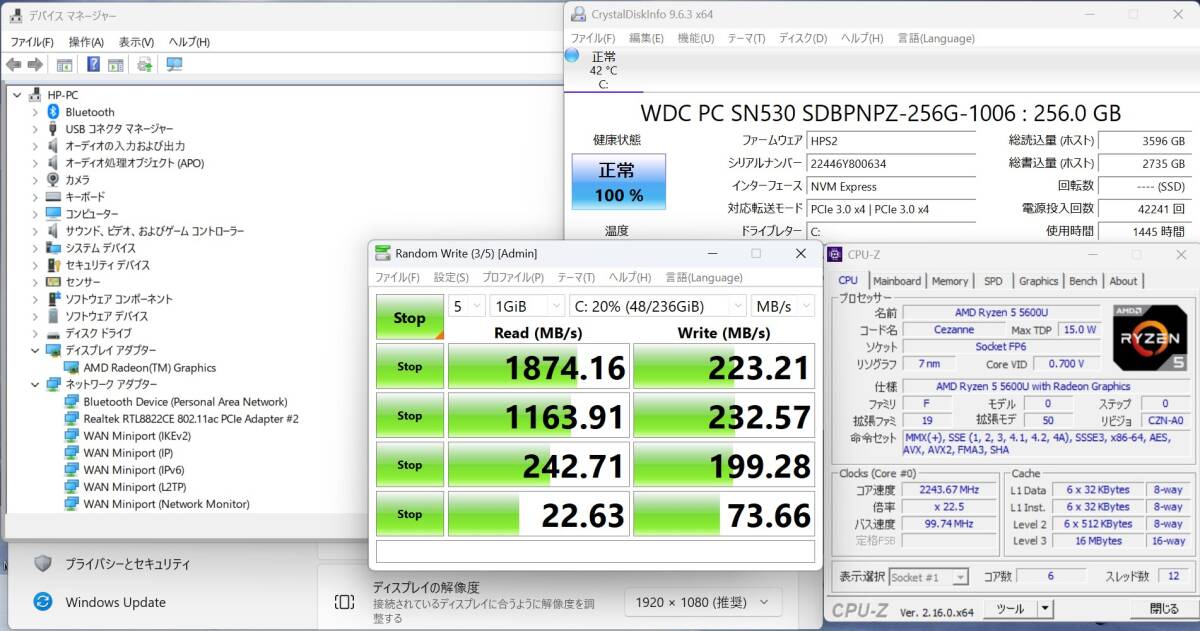Open Windows Update in settings sidebar
The image size is (1200, 631).
(x=116, y=602)
